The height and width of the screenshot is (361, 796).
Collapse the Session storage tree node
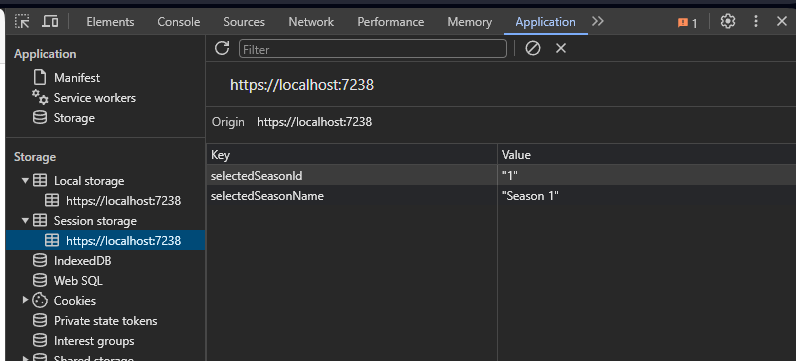point(25,220)
